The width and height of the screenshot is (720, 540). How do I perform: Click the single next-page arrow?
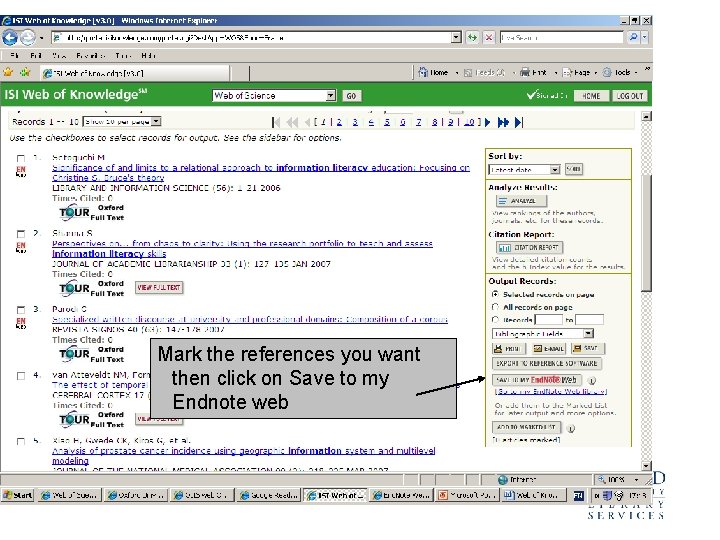point(488,122)
